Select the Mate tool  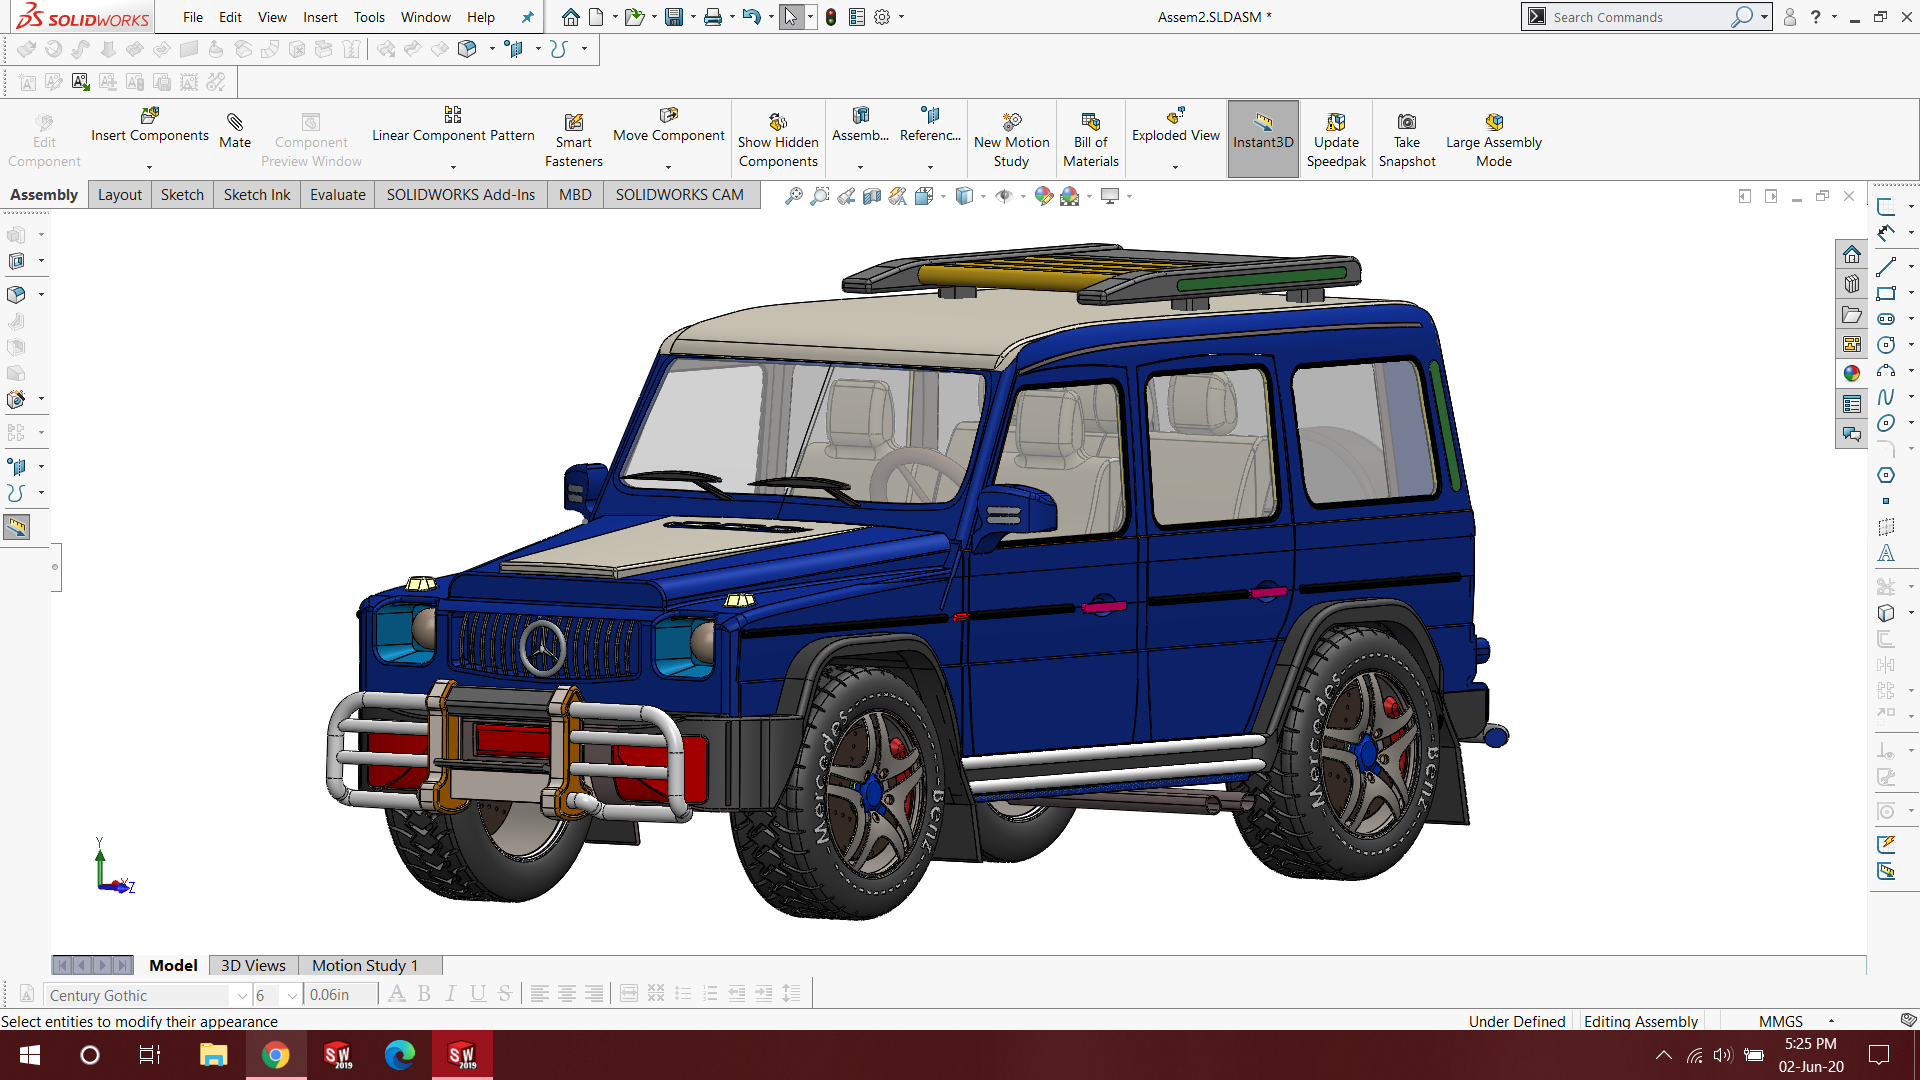coord(235,131)
